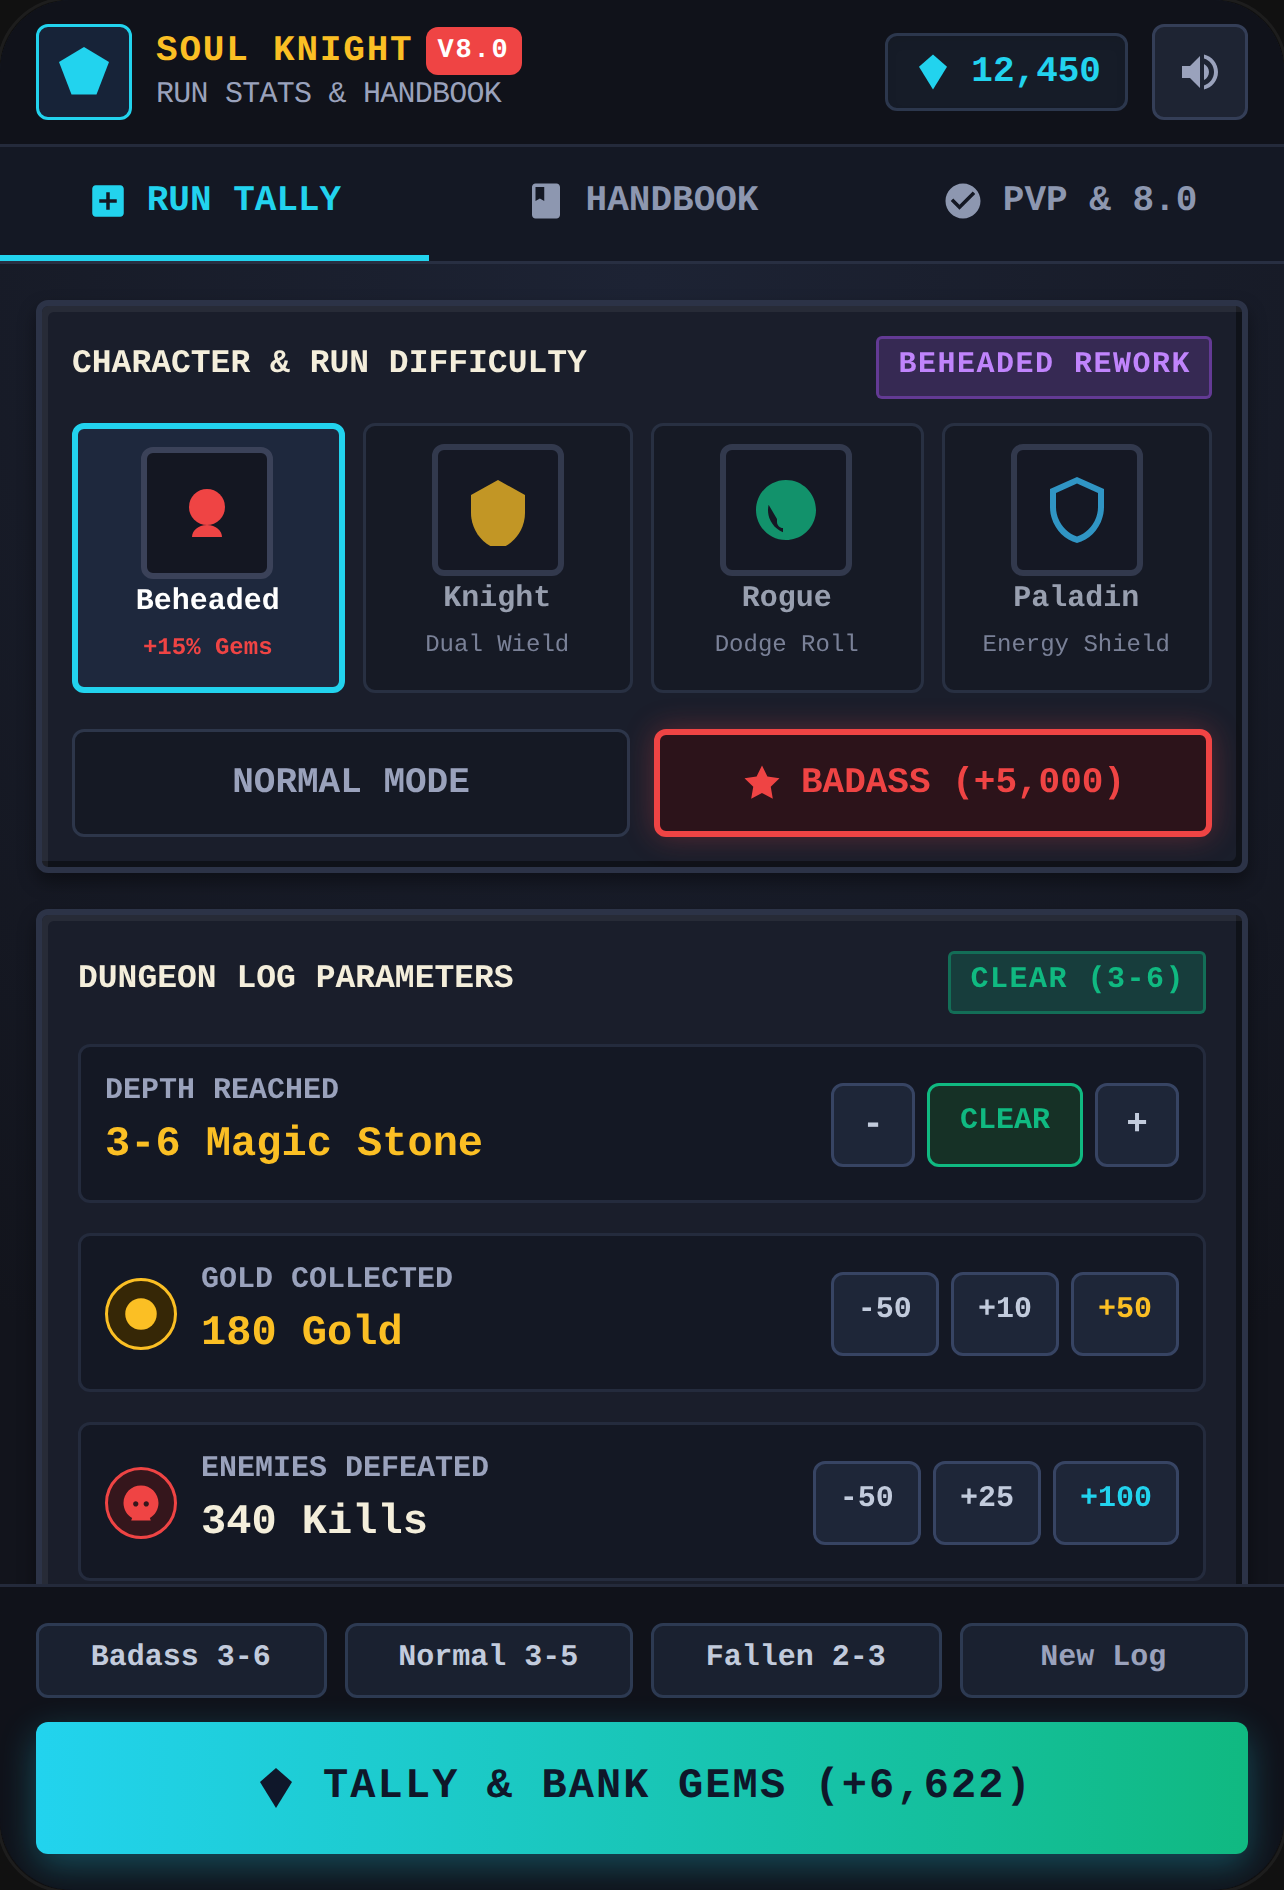Add +100 to enemies defeated
The image size is (1284, 1890).
[x=1116, y=1503]
